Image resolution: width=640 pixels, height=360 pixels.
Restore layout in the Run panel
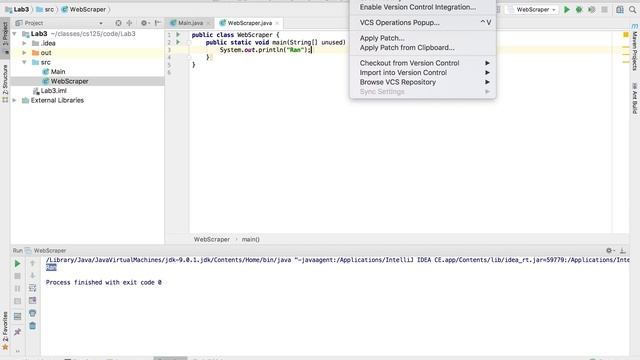click(17, 316)
